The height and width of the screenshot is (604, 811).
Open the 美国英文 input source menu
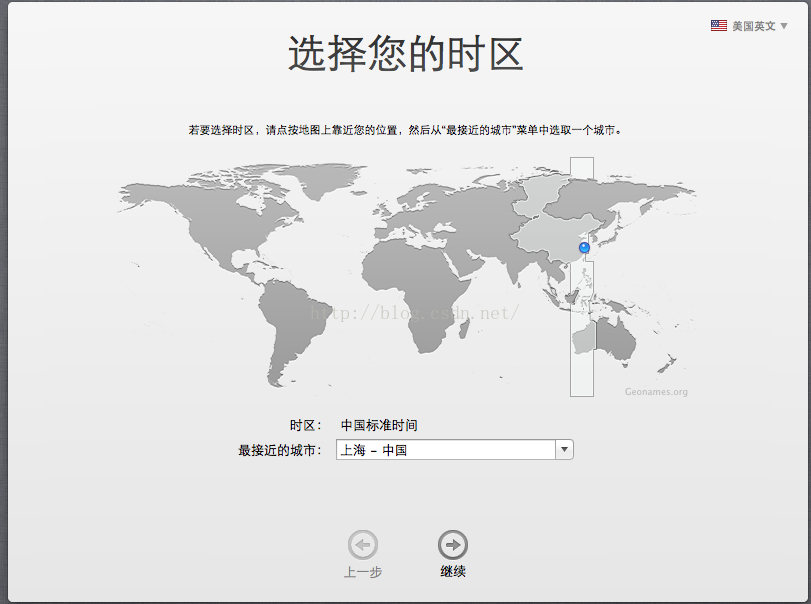753,26
